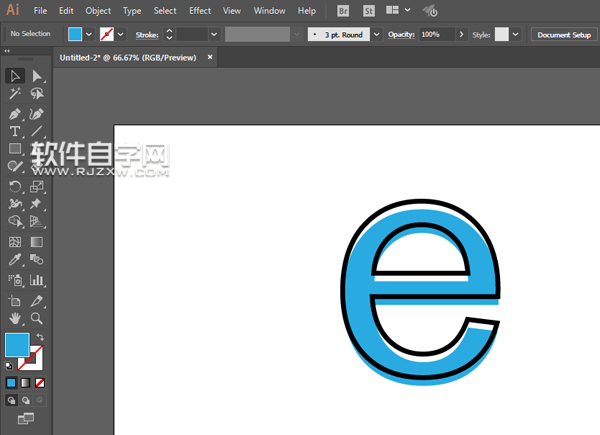Change screen mode at toolbar bottom
The width and height of the screenshot is (600, 435).
[26, 419]
